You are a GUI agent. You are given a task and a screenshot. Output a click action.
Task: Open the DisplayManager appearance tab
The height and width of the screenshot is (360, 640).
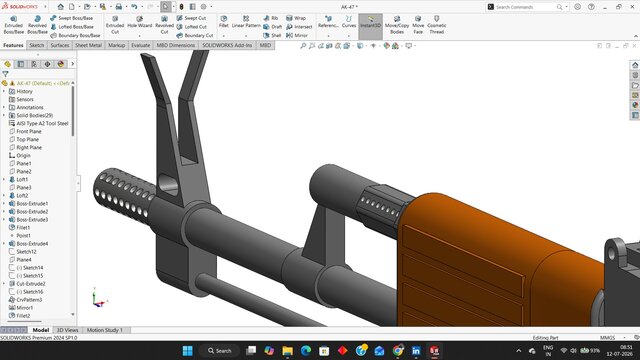click(x=61, y=64)
